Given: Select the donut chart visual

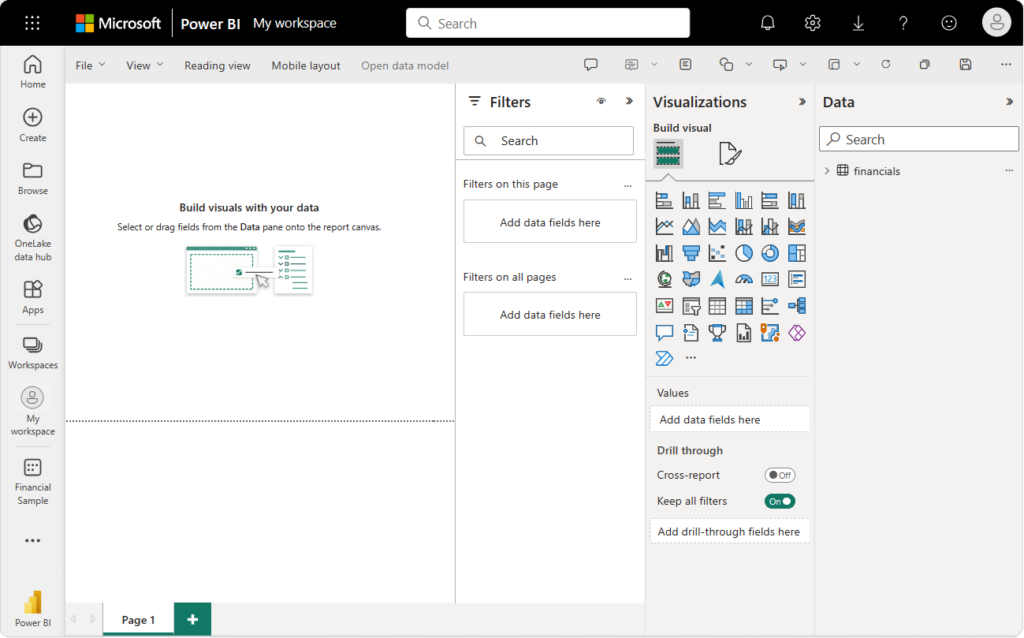Looking at the screenshot, I should (770, 253).
